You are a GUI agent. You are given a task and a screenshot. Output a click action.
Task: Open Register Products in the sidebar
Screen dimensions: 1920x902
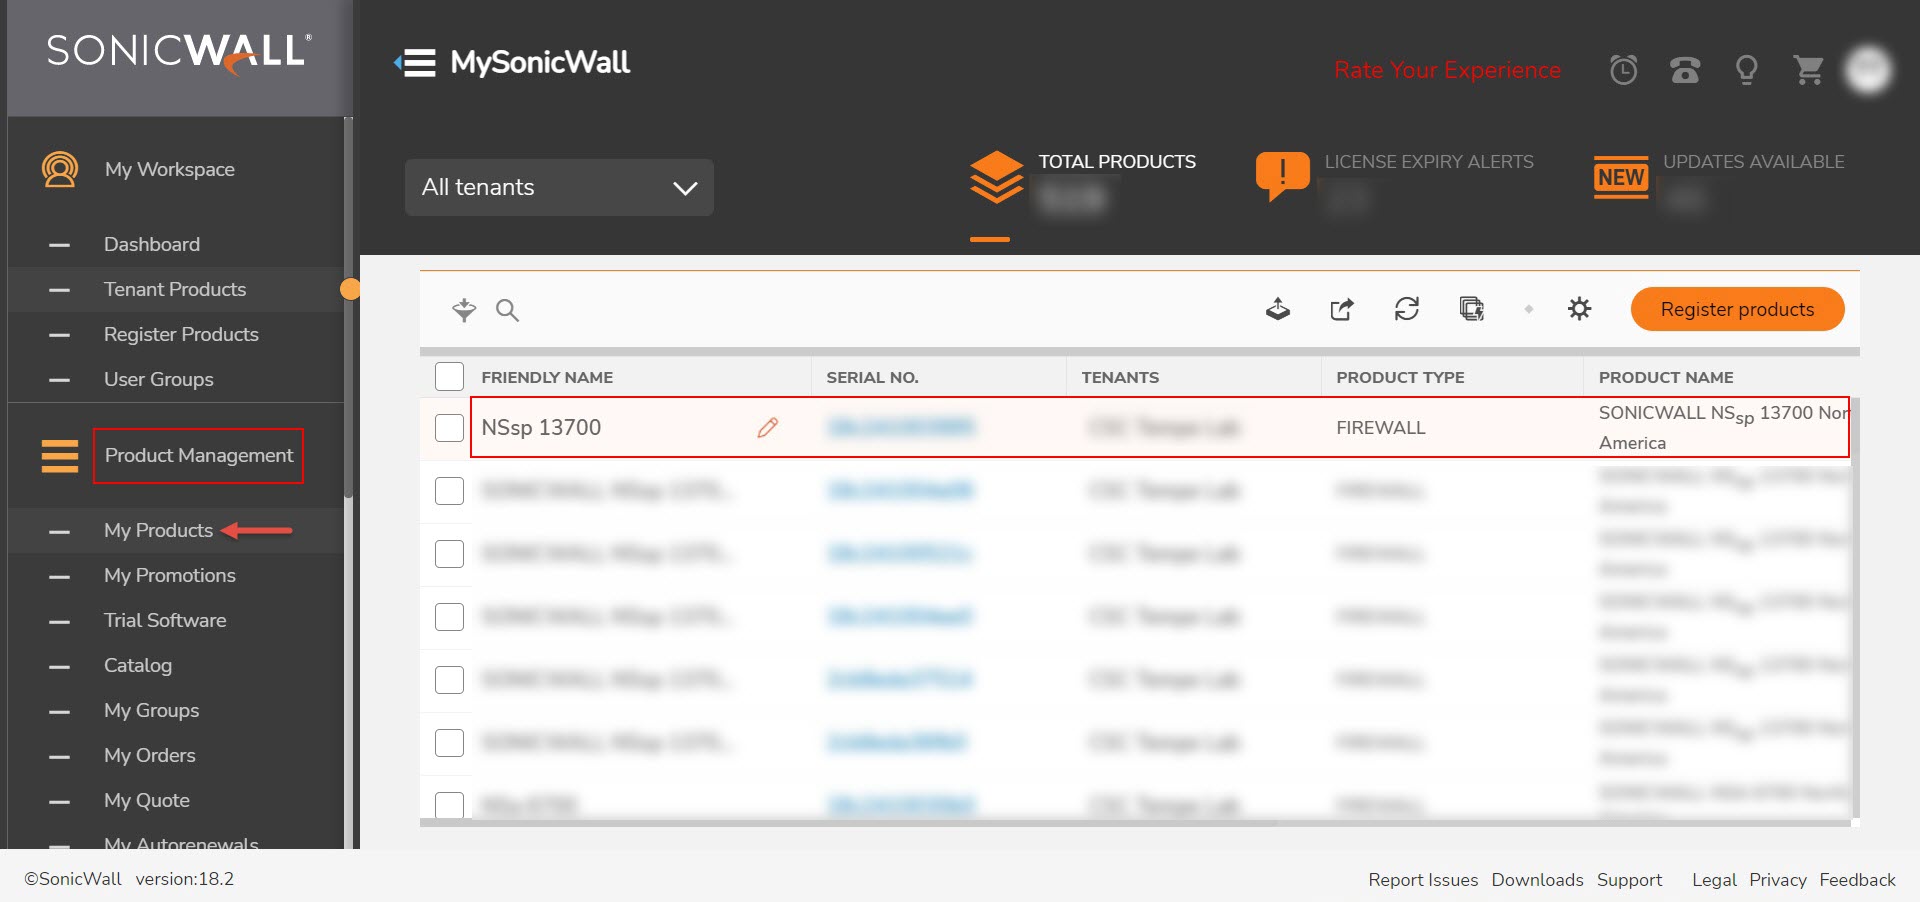(181, 334)
